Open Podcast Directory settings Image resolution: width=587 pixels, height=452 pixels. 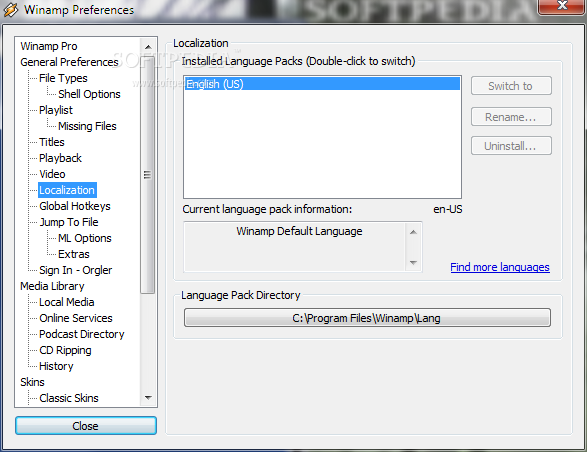82,334
